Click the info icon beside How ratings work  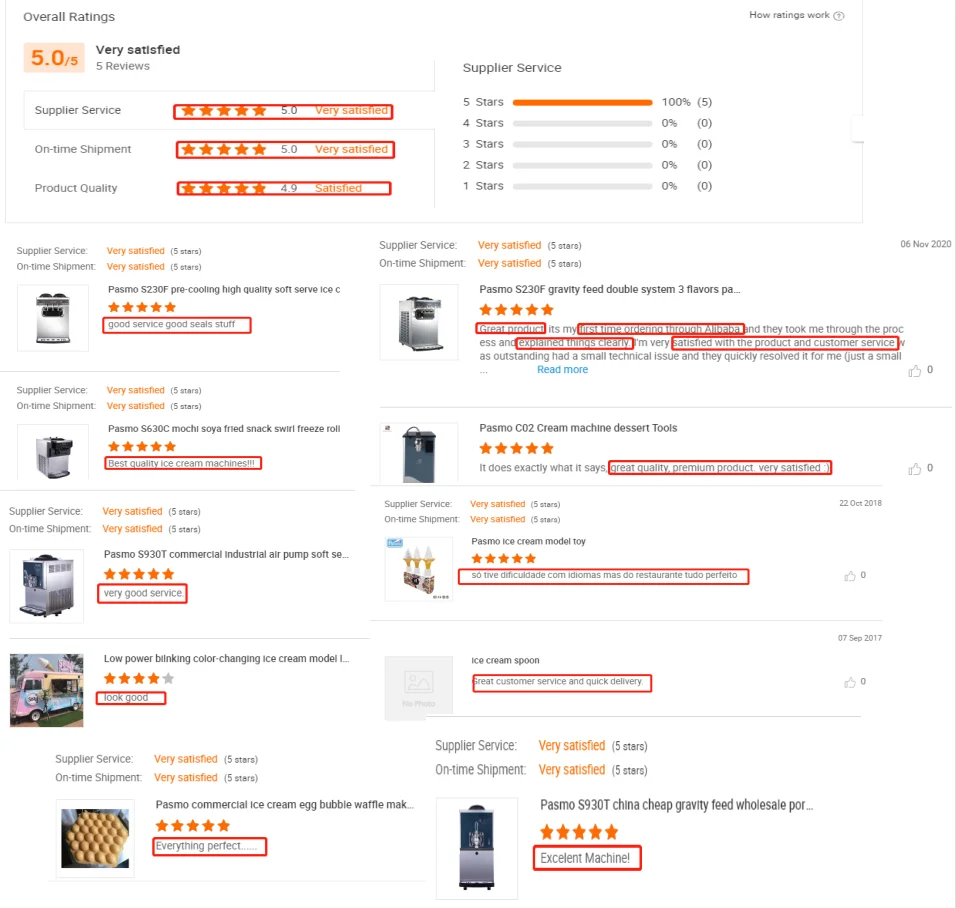839,16
